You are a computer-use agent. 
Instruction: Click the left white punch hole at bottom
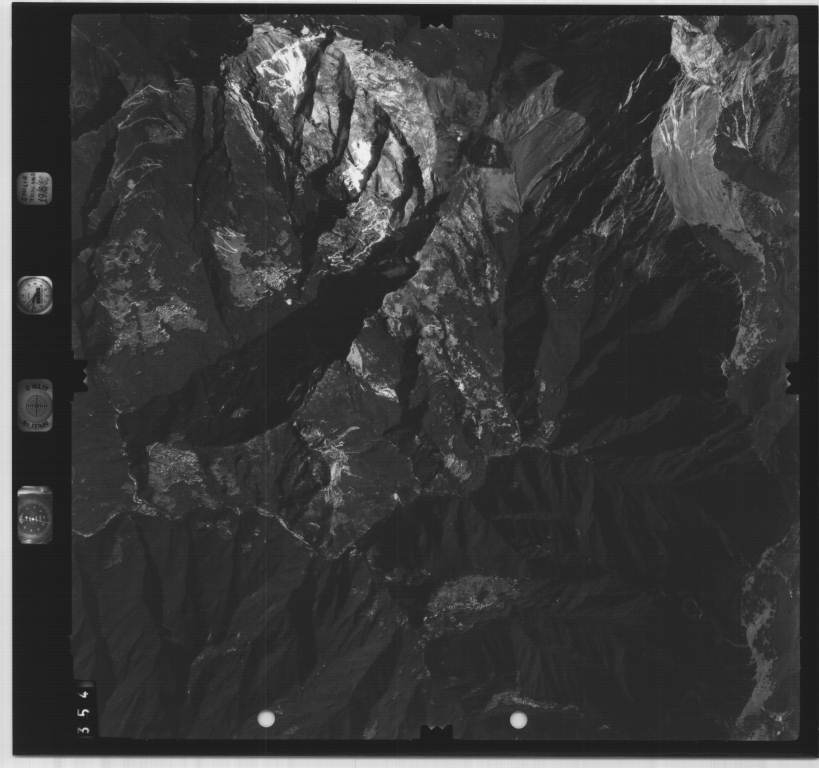266,718
